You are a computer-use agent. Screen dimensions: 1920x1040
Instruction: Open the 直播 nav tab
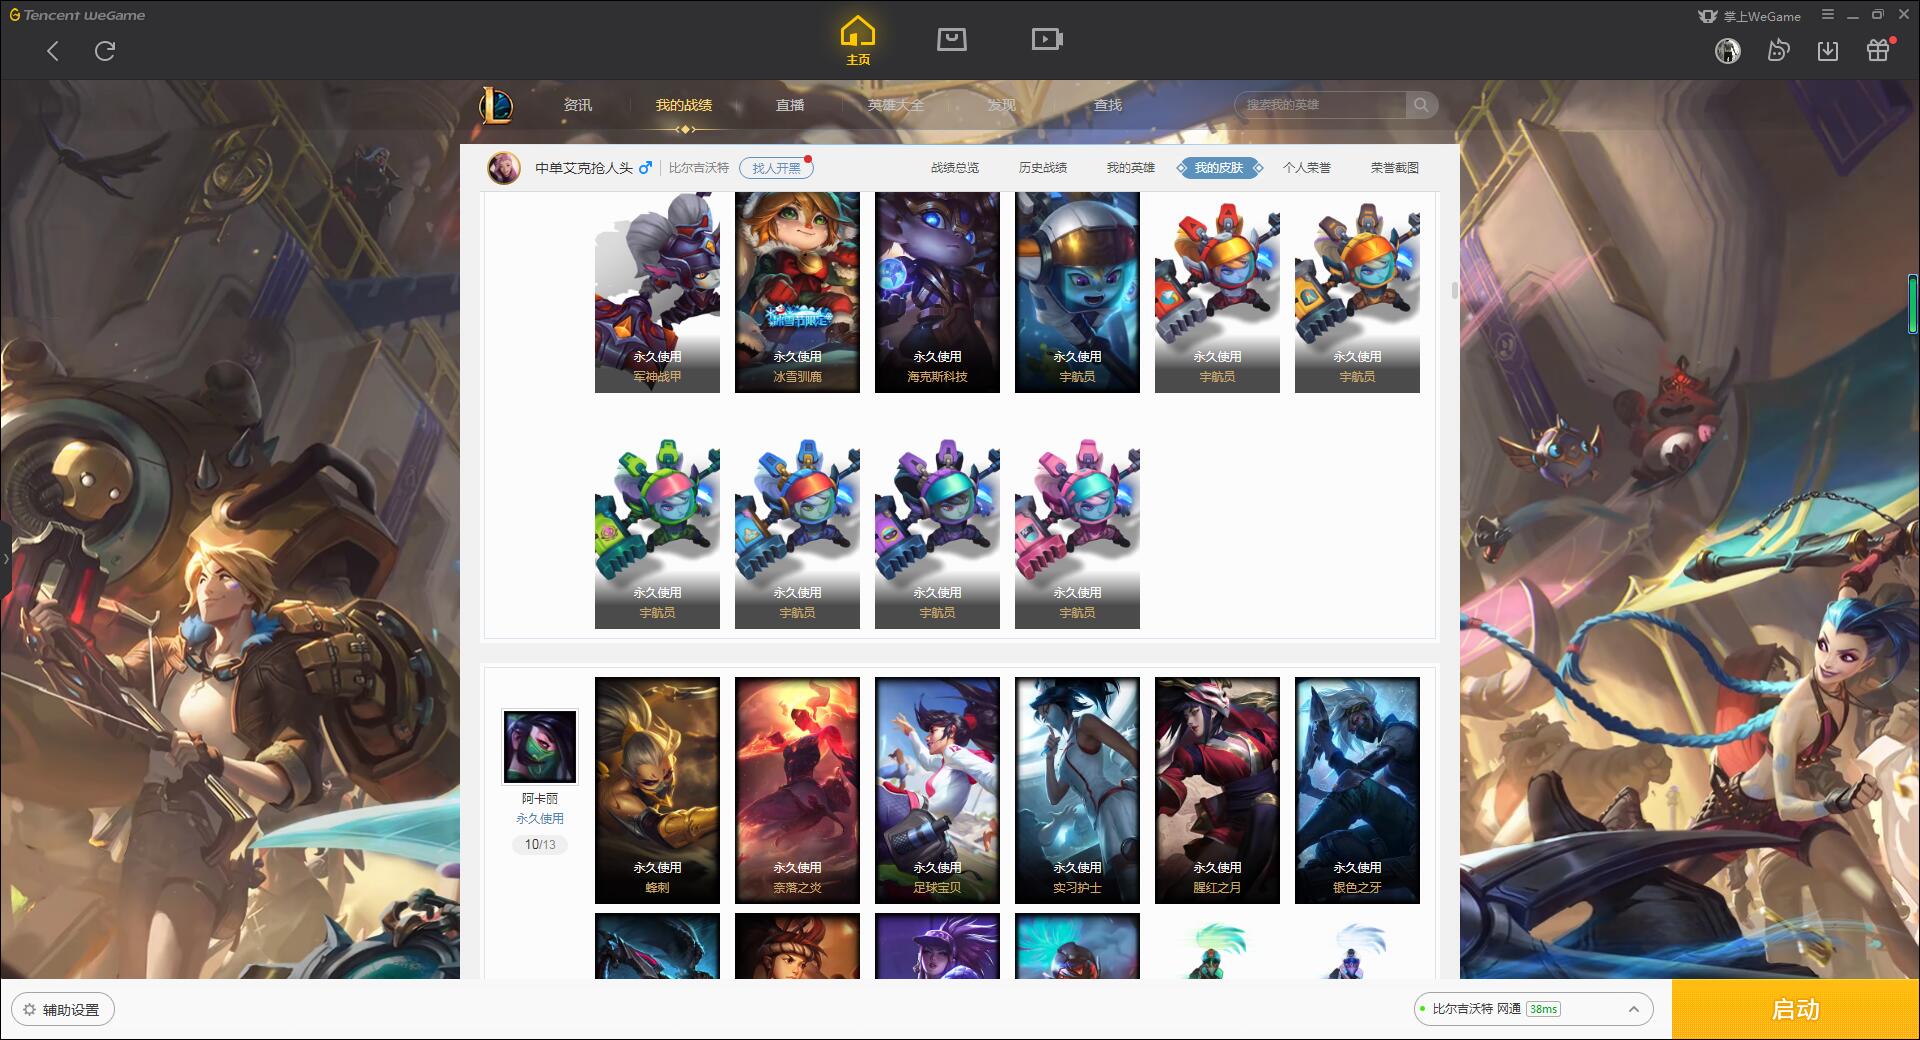pos(790,105)
